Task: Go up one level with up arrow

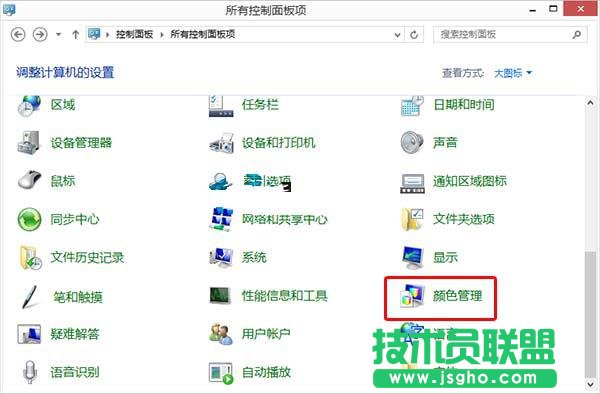Action: tap(75, 34)
